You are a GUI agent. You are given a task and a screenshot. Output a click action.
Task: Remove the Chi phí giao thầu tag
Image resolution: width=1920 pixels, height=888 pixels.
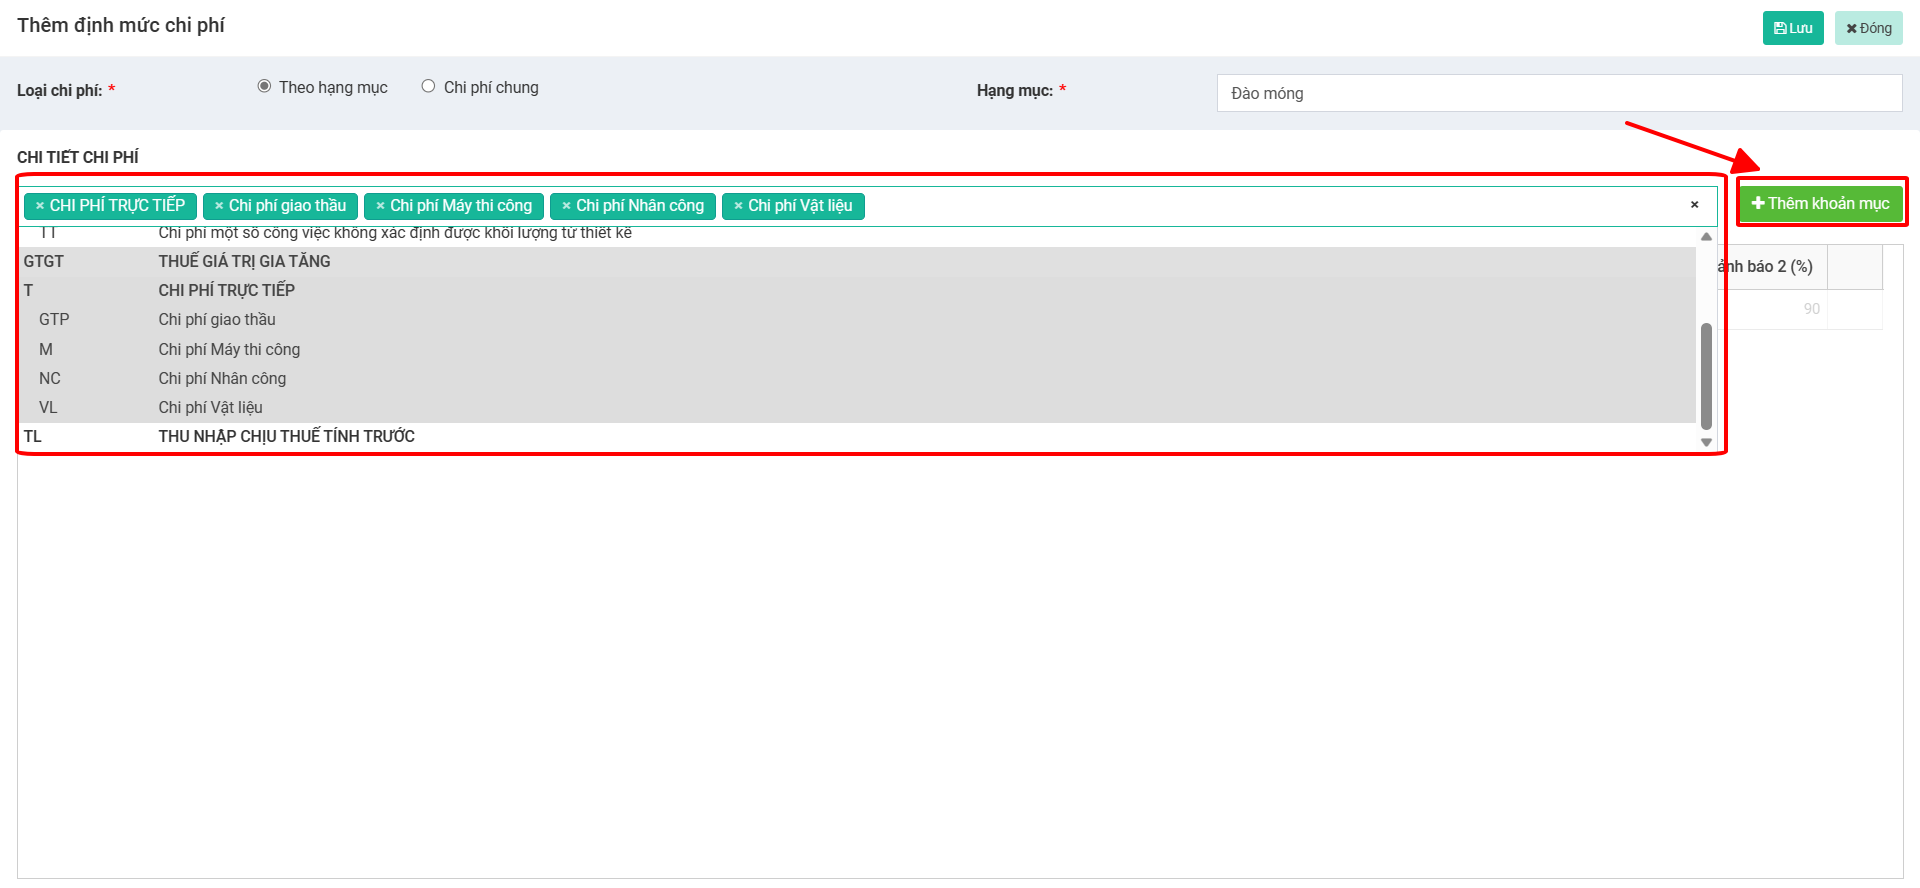click(219, 206)
